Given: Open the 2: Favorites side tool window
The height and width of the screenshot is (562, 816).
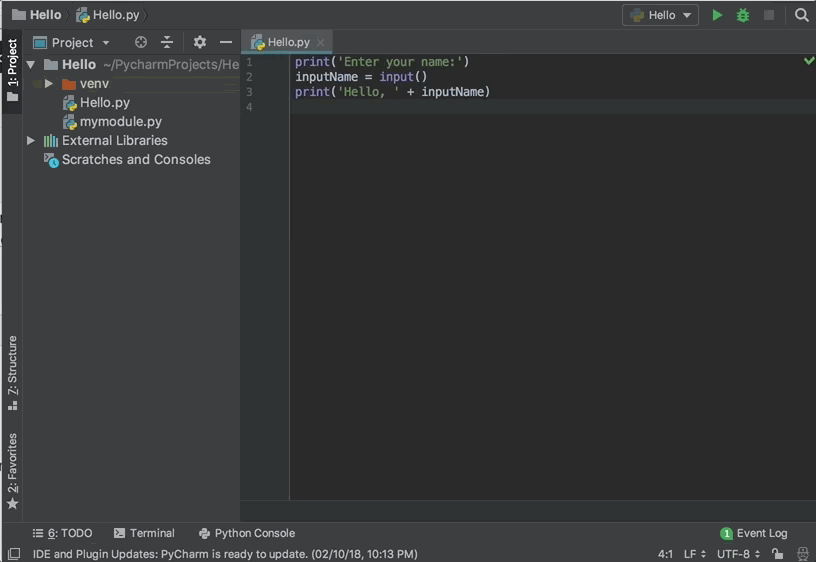Looking at the screenshot, I should [12, 470].
